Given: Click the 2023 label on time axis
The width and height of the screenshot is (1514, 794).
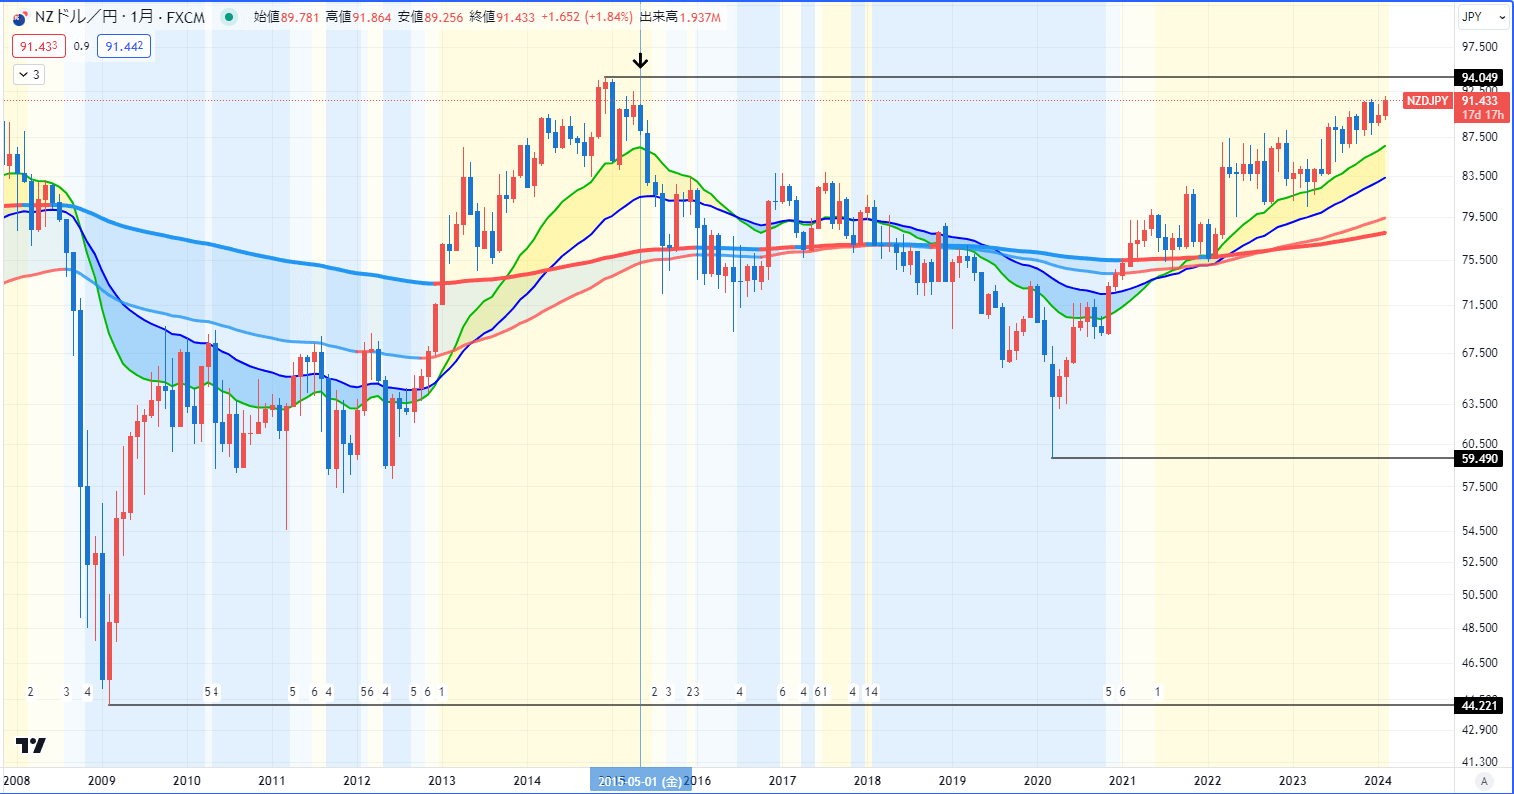Looking at the screenshot, I should 1292,781.
